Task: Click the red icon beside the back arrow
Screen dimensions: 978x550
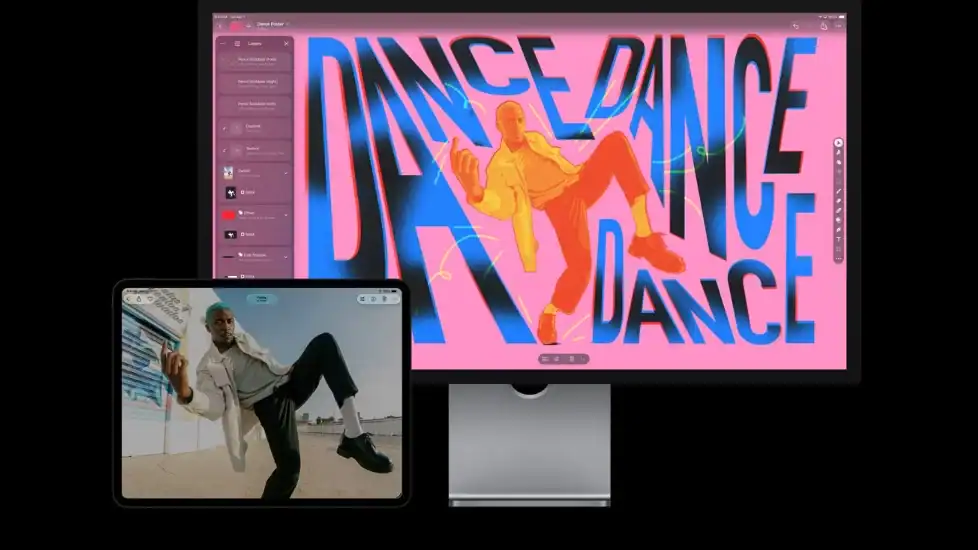Action: (x=236, y=26)
